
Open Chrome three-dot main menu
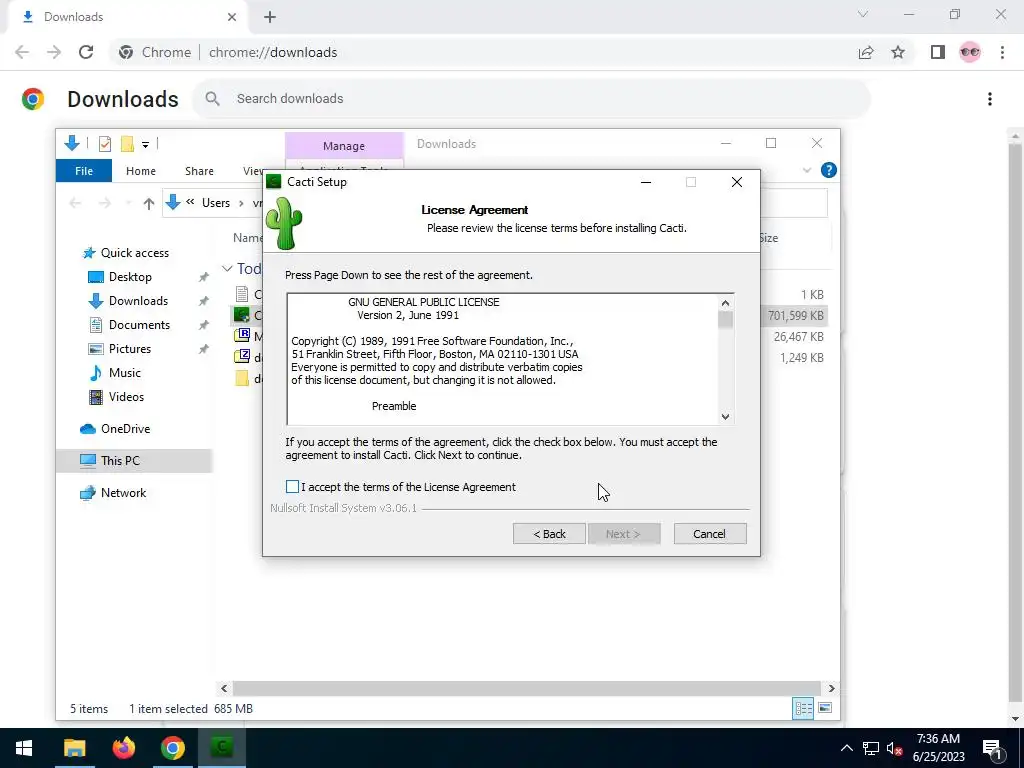1002,52
